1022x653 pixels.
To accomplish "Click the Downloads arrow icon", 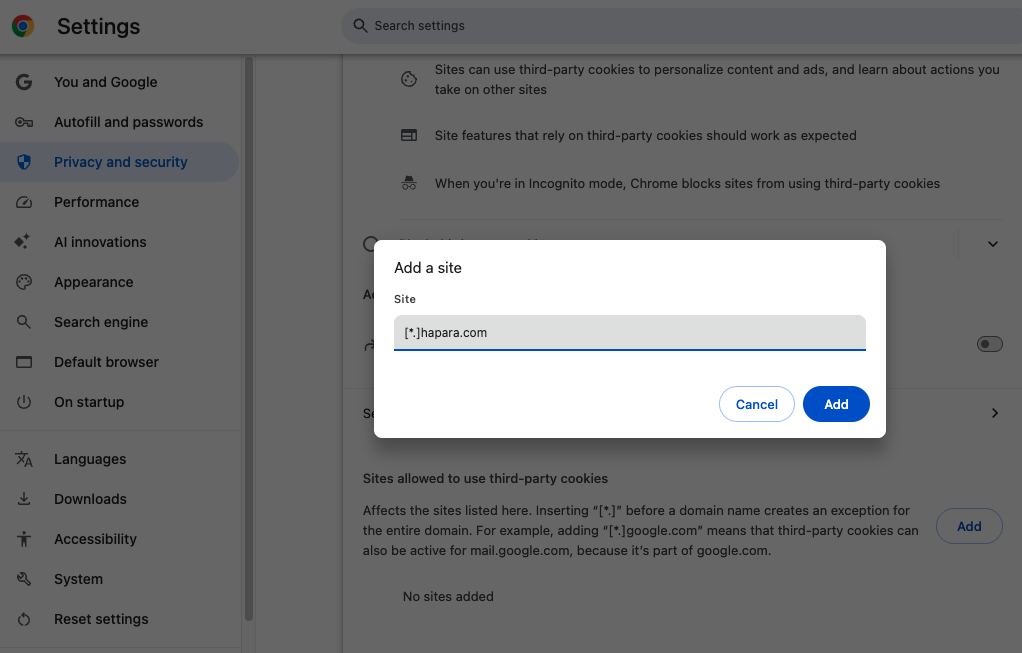I will [24, 499].
